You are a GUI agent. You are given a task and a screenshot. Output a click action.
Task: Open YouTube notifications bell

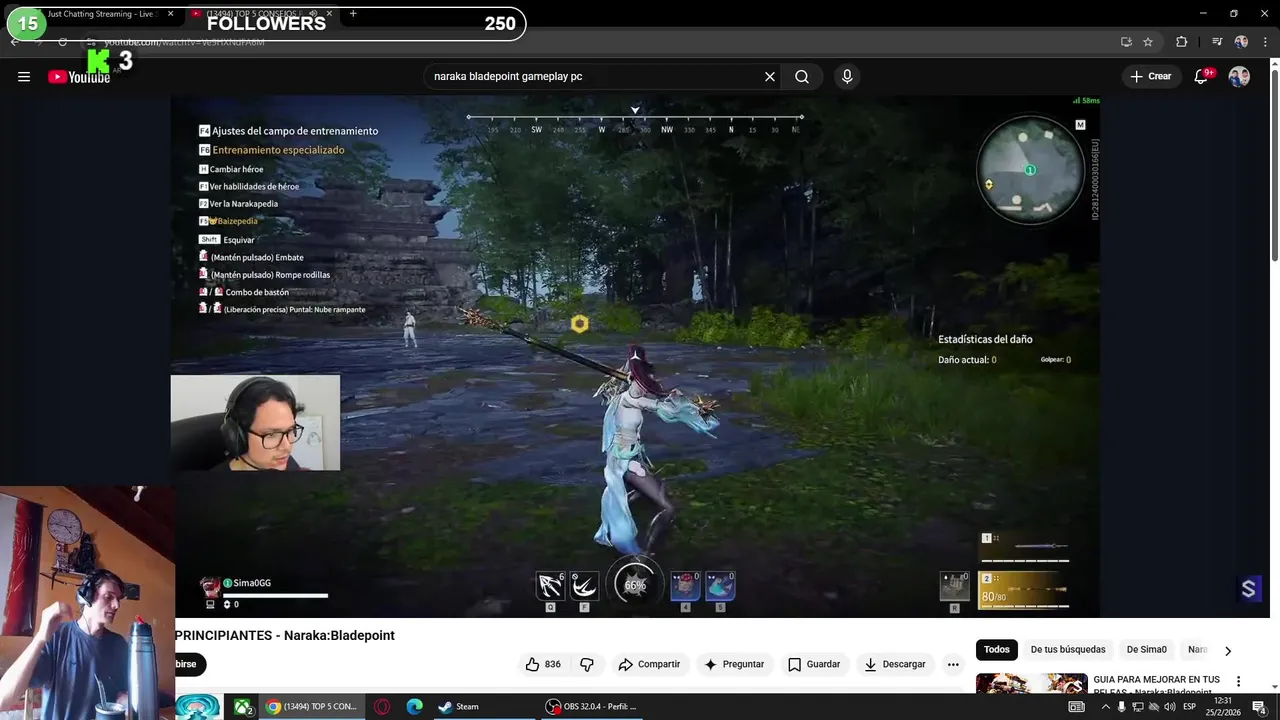[x=1202, y=76]
